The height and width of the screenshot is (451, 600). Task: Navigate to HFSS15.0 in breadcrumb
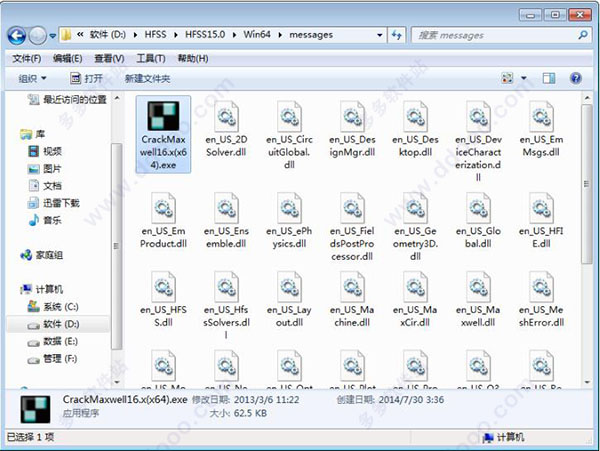205,35
